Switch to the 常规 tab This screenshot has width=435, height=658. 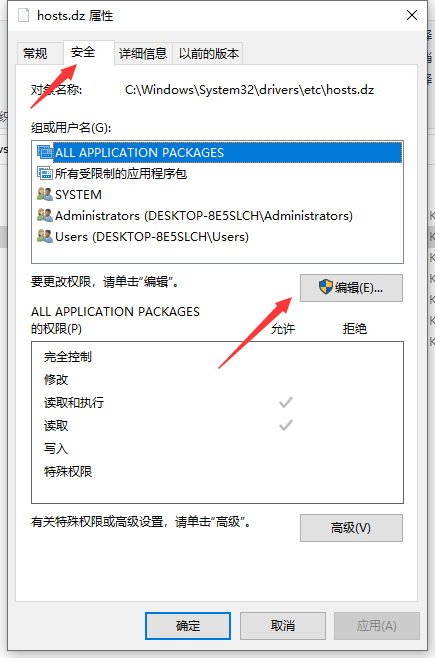point(35,54)
